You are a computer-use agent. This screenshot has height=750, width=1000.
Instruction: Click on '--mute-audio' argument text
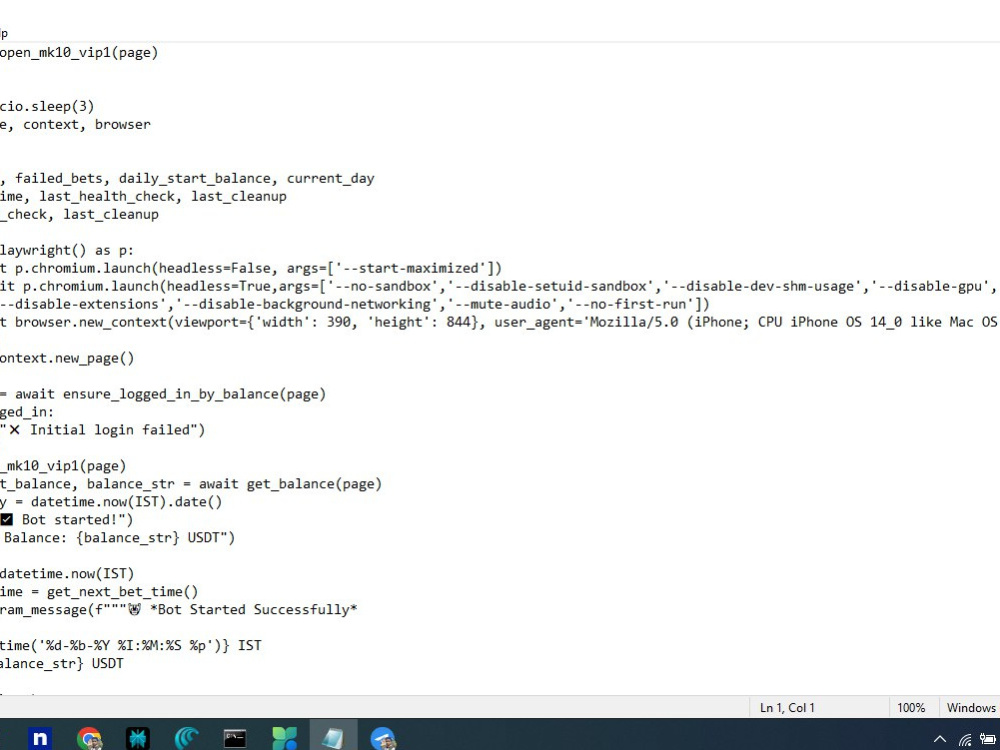[502, 304]
